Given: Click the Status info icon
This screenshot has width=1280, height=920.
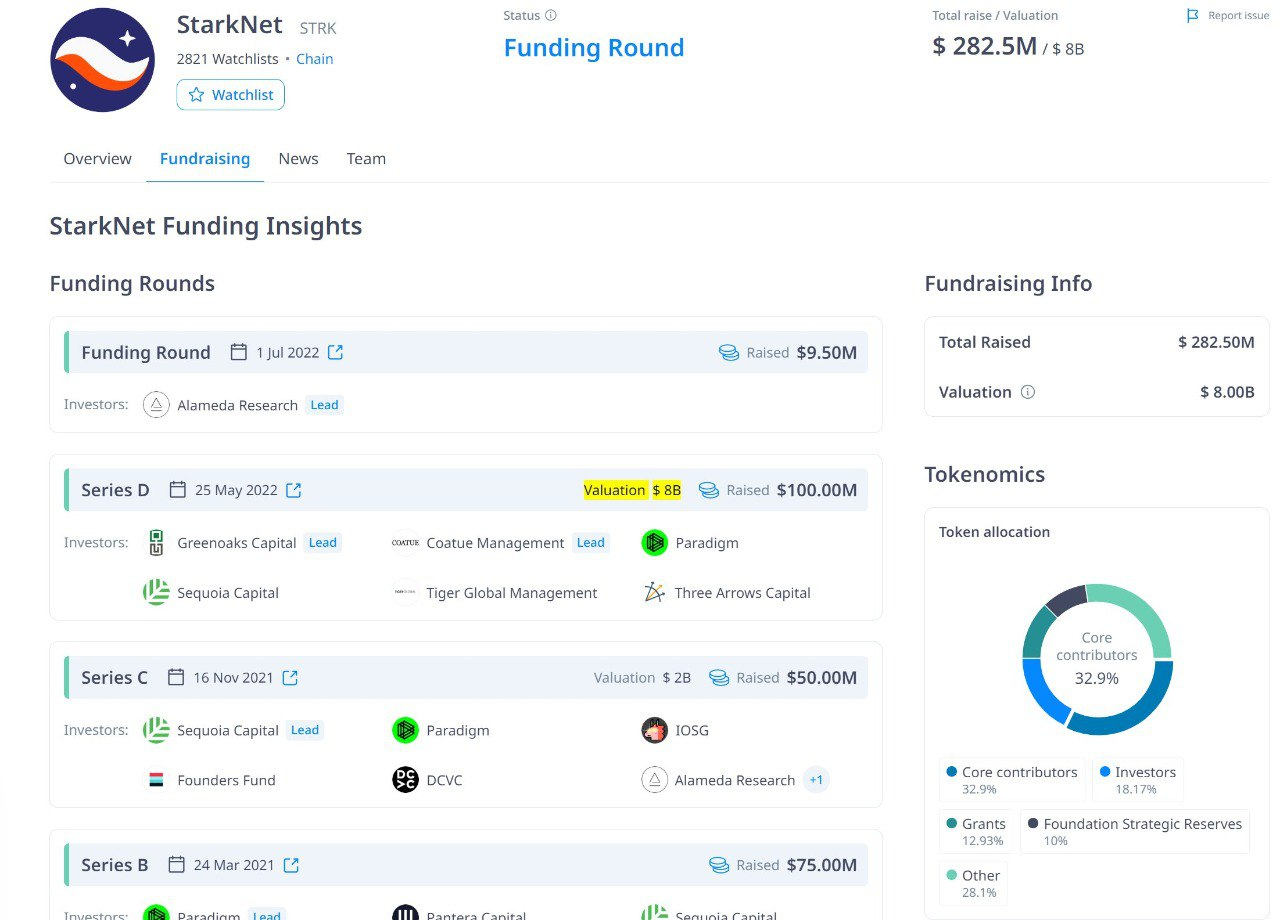Looking at the screenshot, I should coord(551,16).
